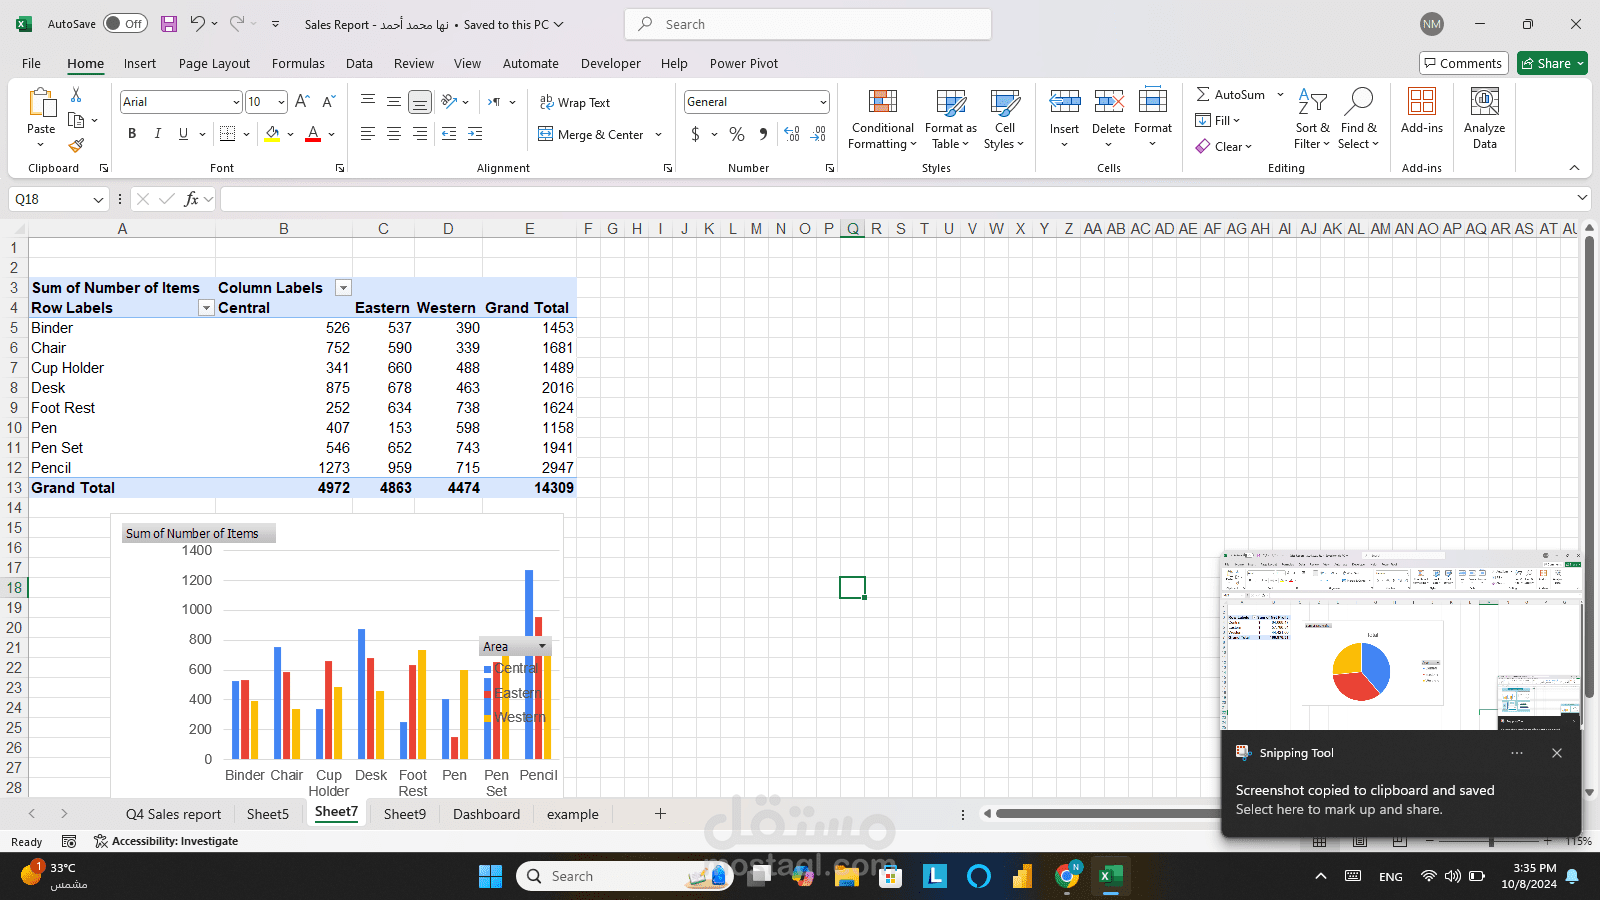The image size is (1600, 900).
Task: Click the Add-ins ribbon icon
Action: 1421,101
